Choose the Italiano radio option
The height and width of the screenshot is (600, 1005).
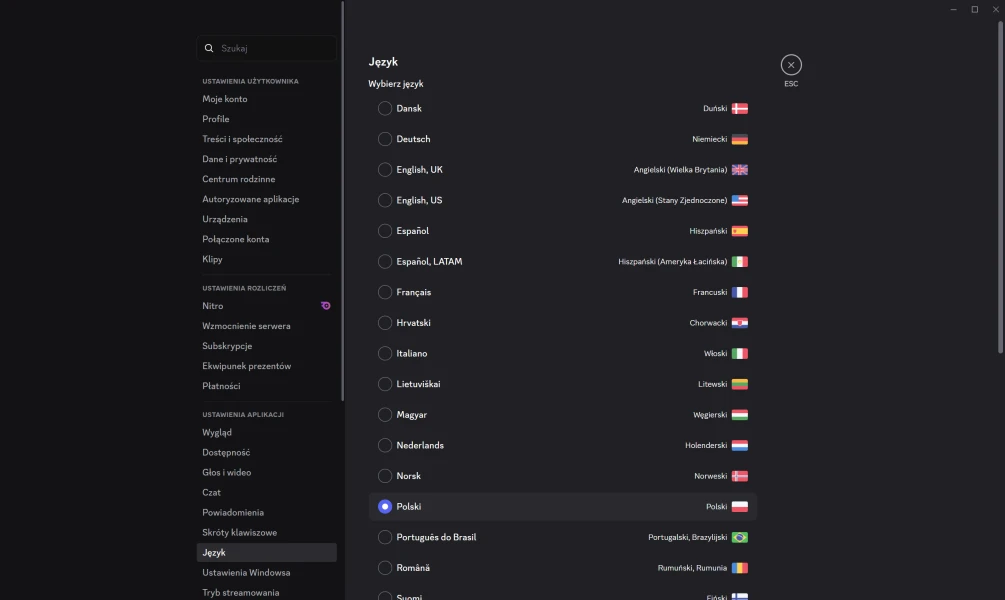(385, 353)
